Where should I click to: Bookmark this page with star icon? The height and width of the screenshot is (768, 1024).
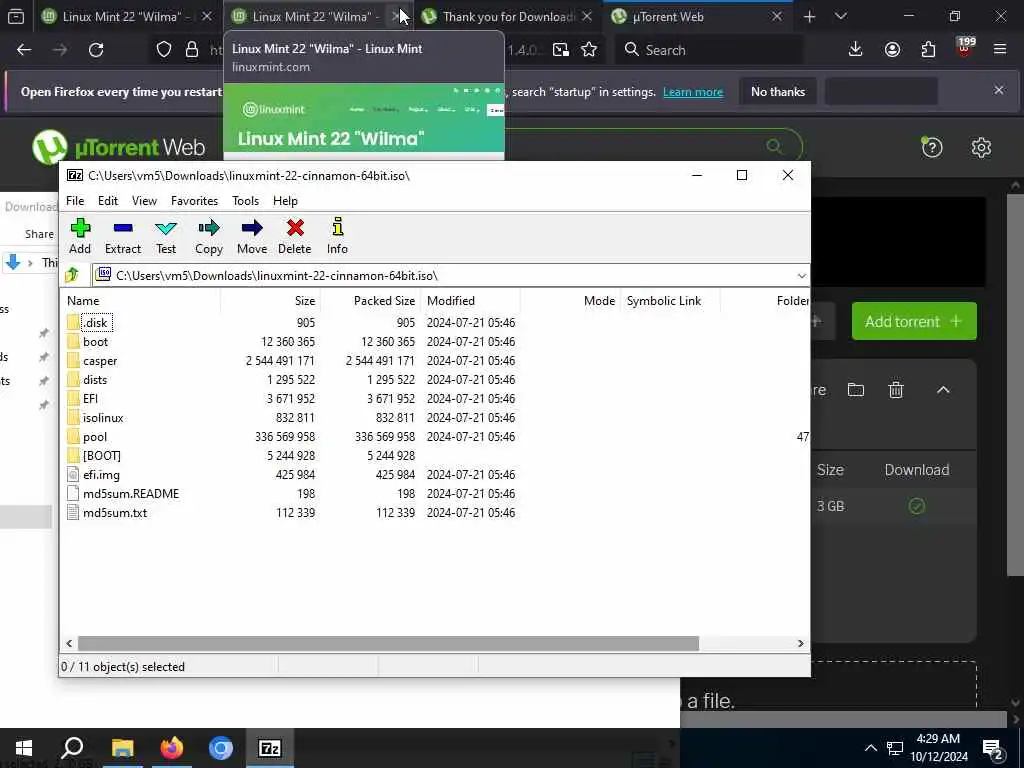click(x=589, y=50)
